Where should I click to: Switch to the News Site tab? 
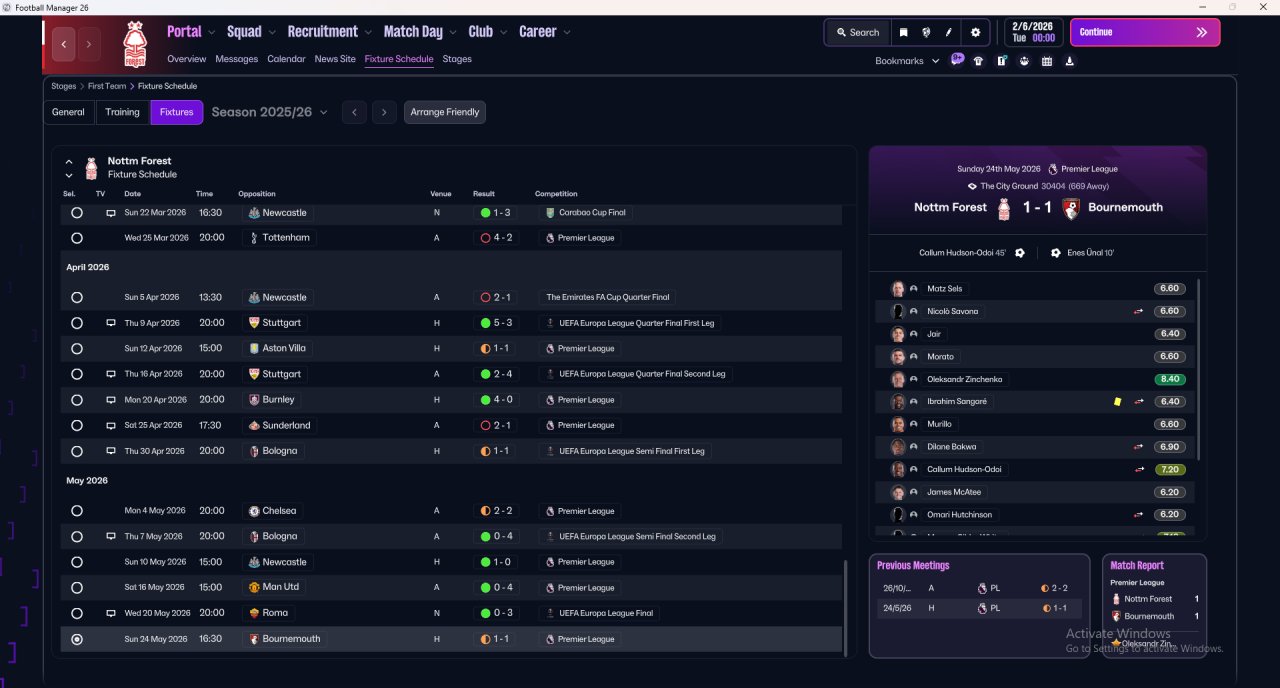pos(335,59)
